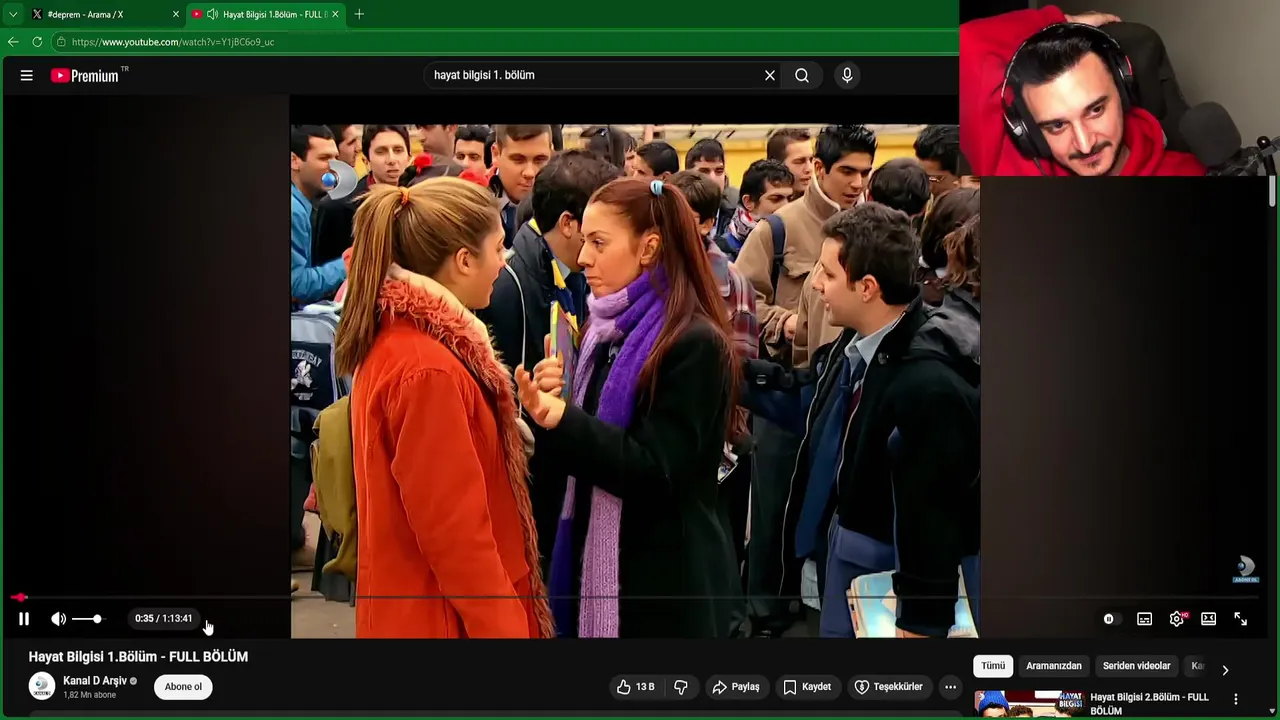This screenshot has width=1280, height=720.
Task: Clear the search box text
Action: 770,75
